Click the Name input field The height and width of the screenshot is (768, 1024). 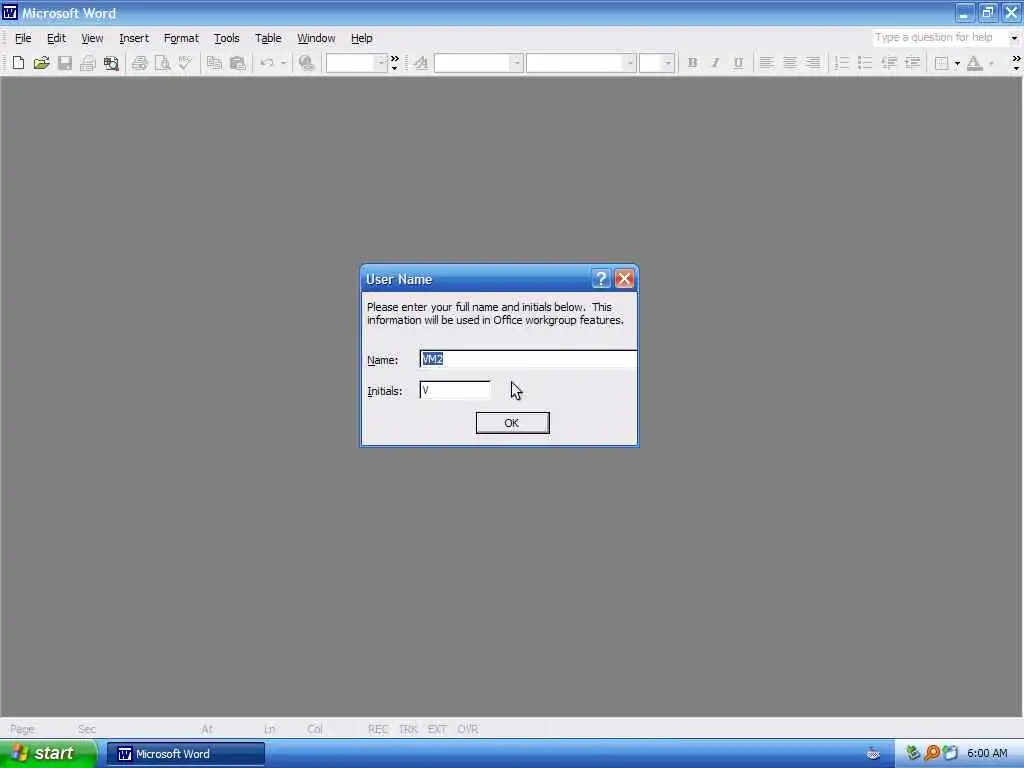click(x=528, y=359)
